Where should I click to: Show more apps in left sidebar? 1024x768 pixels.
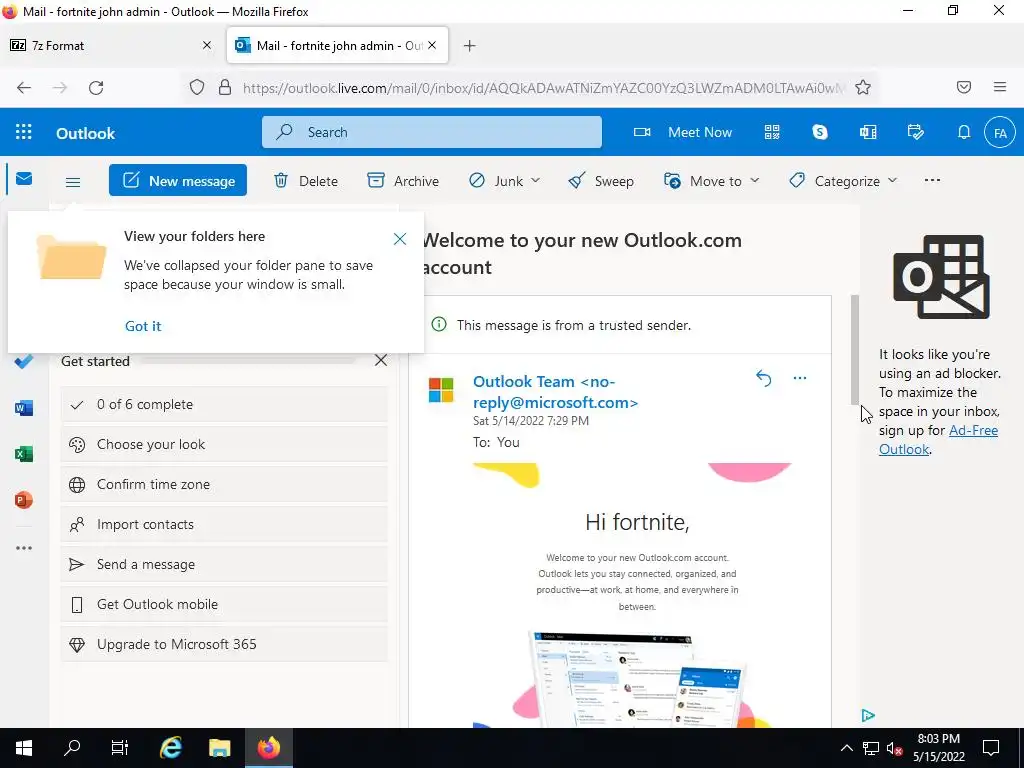point(24,548)
